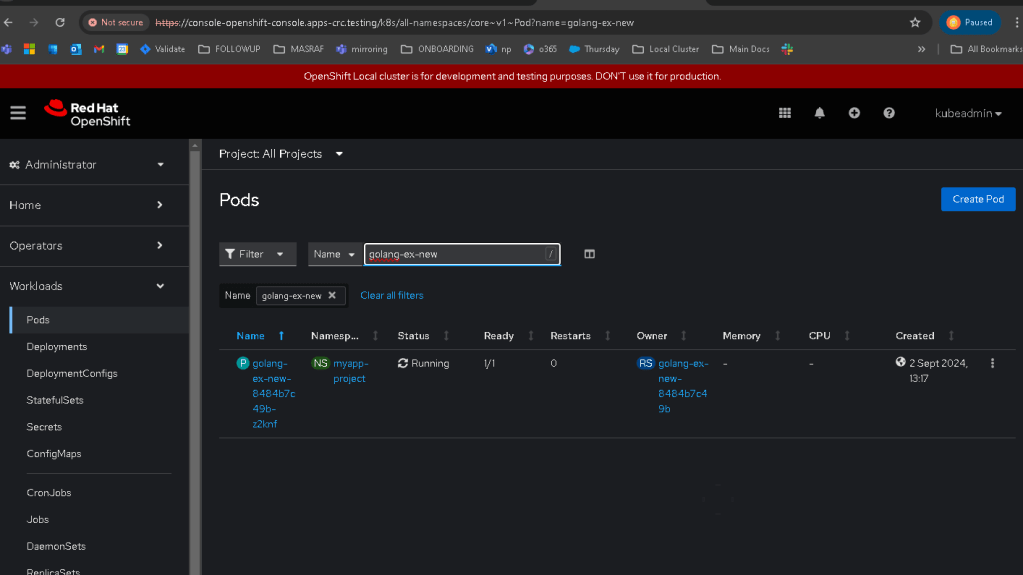
Task: Open the mirroring bookmark
Action: [x=361, y=49]
